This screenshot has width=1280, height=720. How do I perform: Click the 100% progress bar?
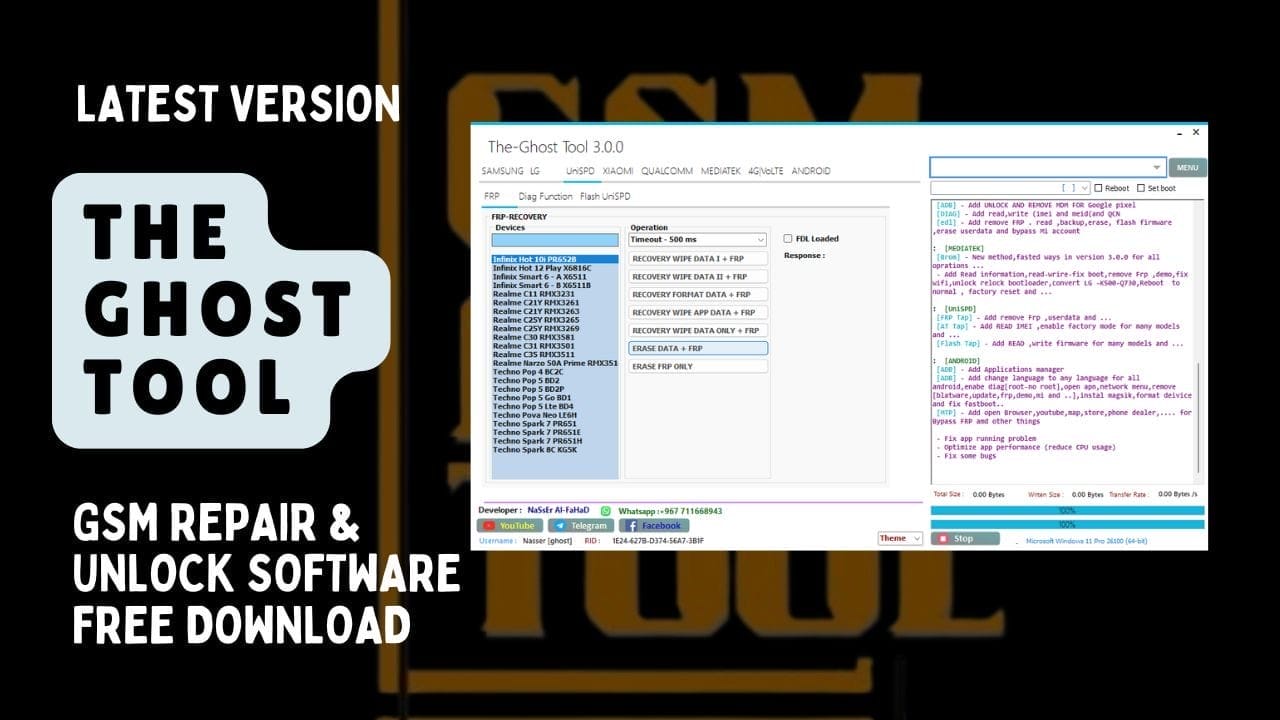(x=1065, y=510)
